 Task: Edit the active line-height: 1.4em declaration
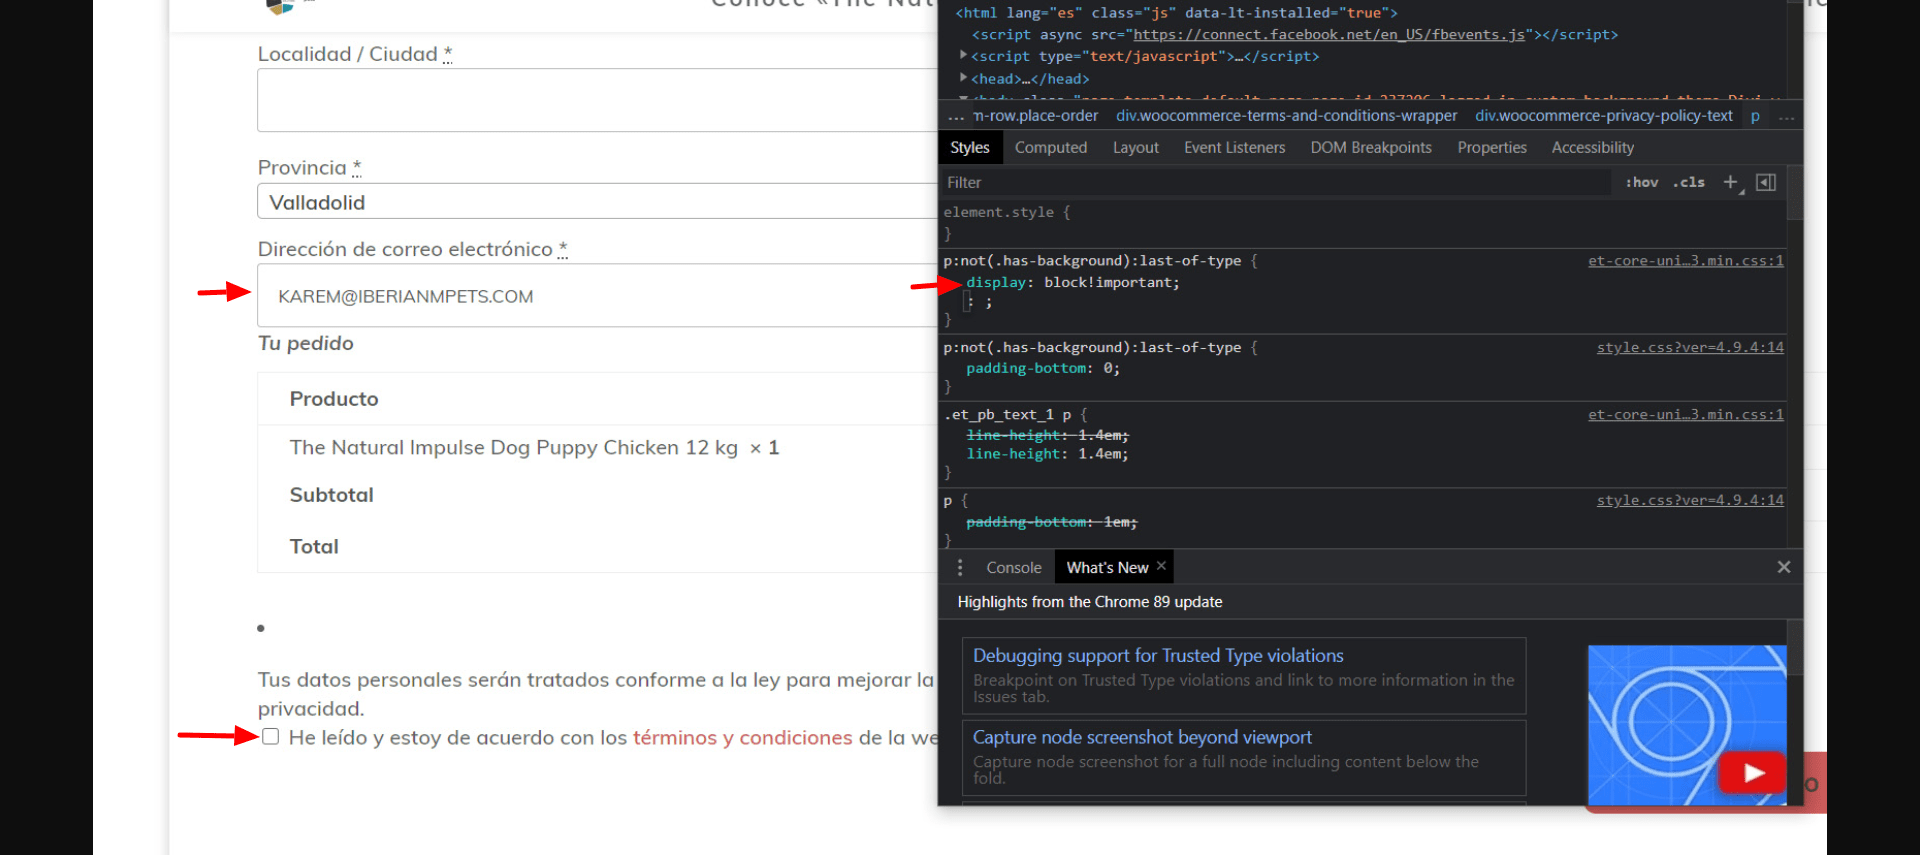pos(1046,454)
